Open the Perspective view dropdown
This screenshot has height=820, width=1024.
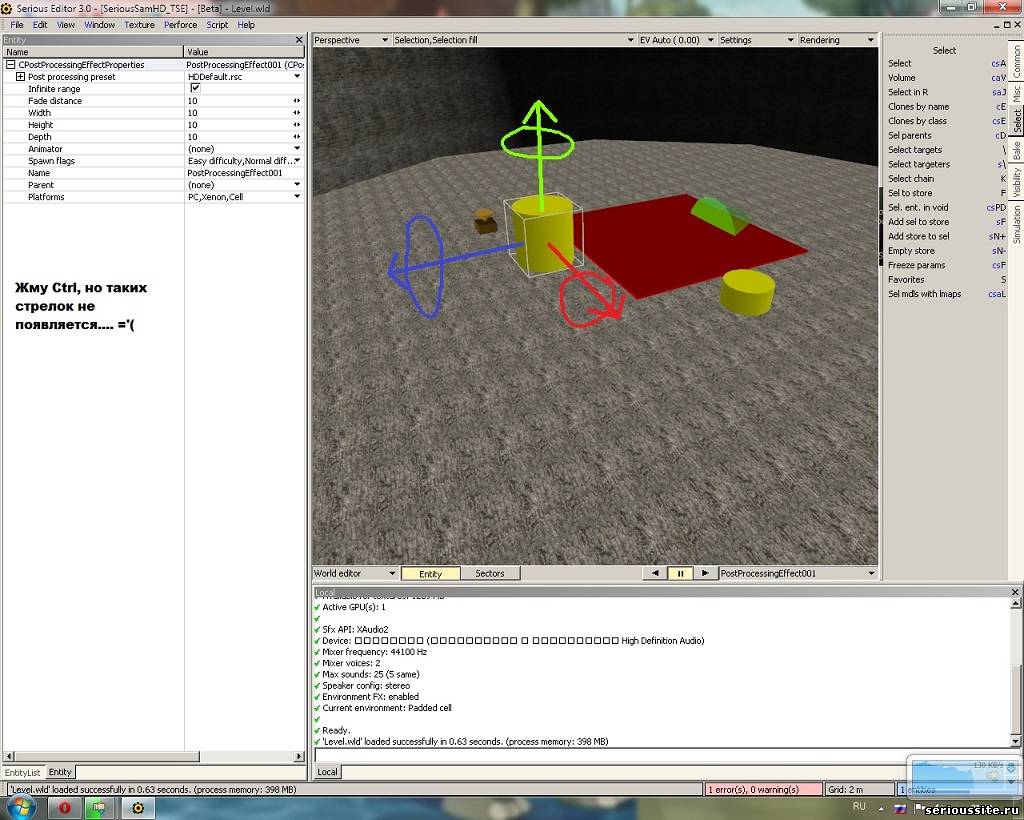pos(351,40)
